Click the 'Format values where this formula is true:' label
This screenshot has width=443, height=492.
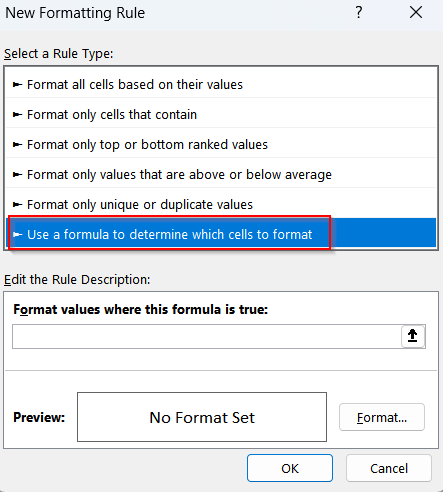point(141,310)
